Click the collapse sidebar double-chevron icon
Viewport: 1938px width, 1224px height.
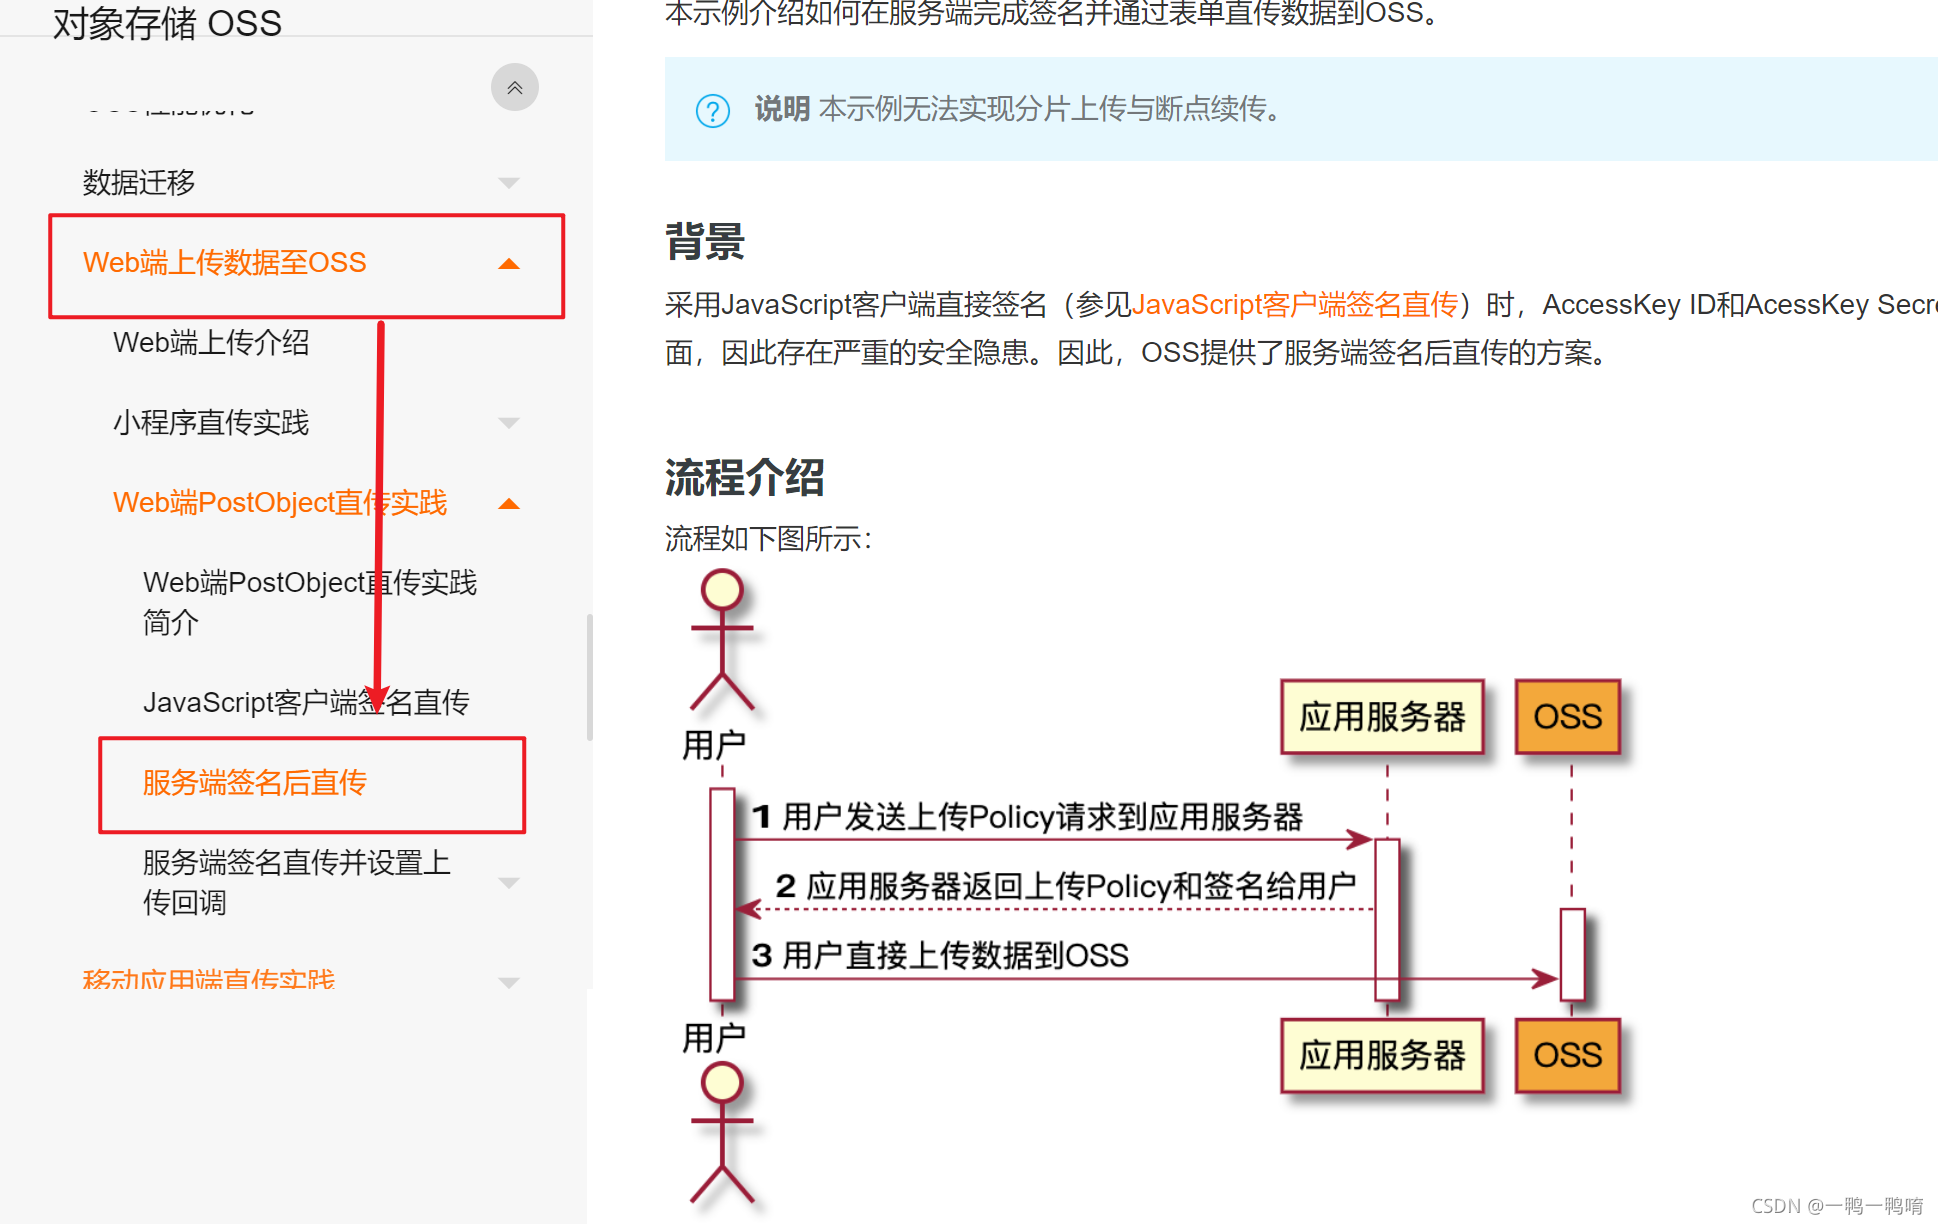[514, 87]
